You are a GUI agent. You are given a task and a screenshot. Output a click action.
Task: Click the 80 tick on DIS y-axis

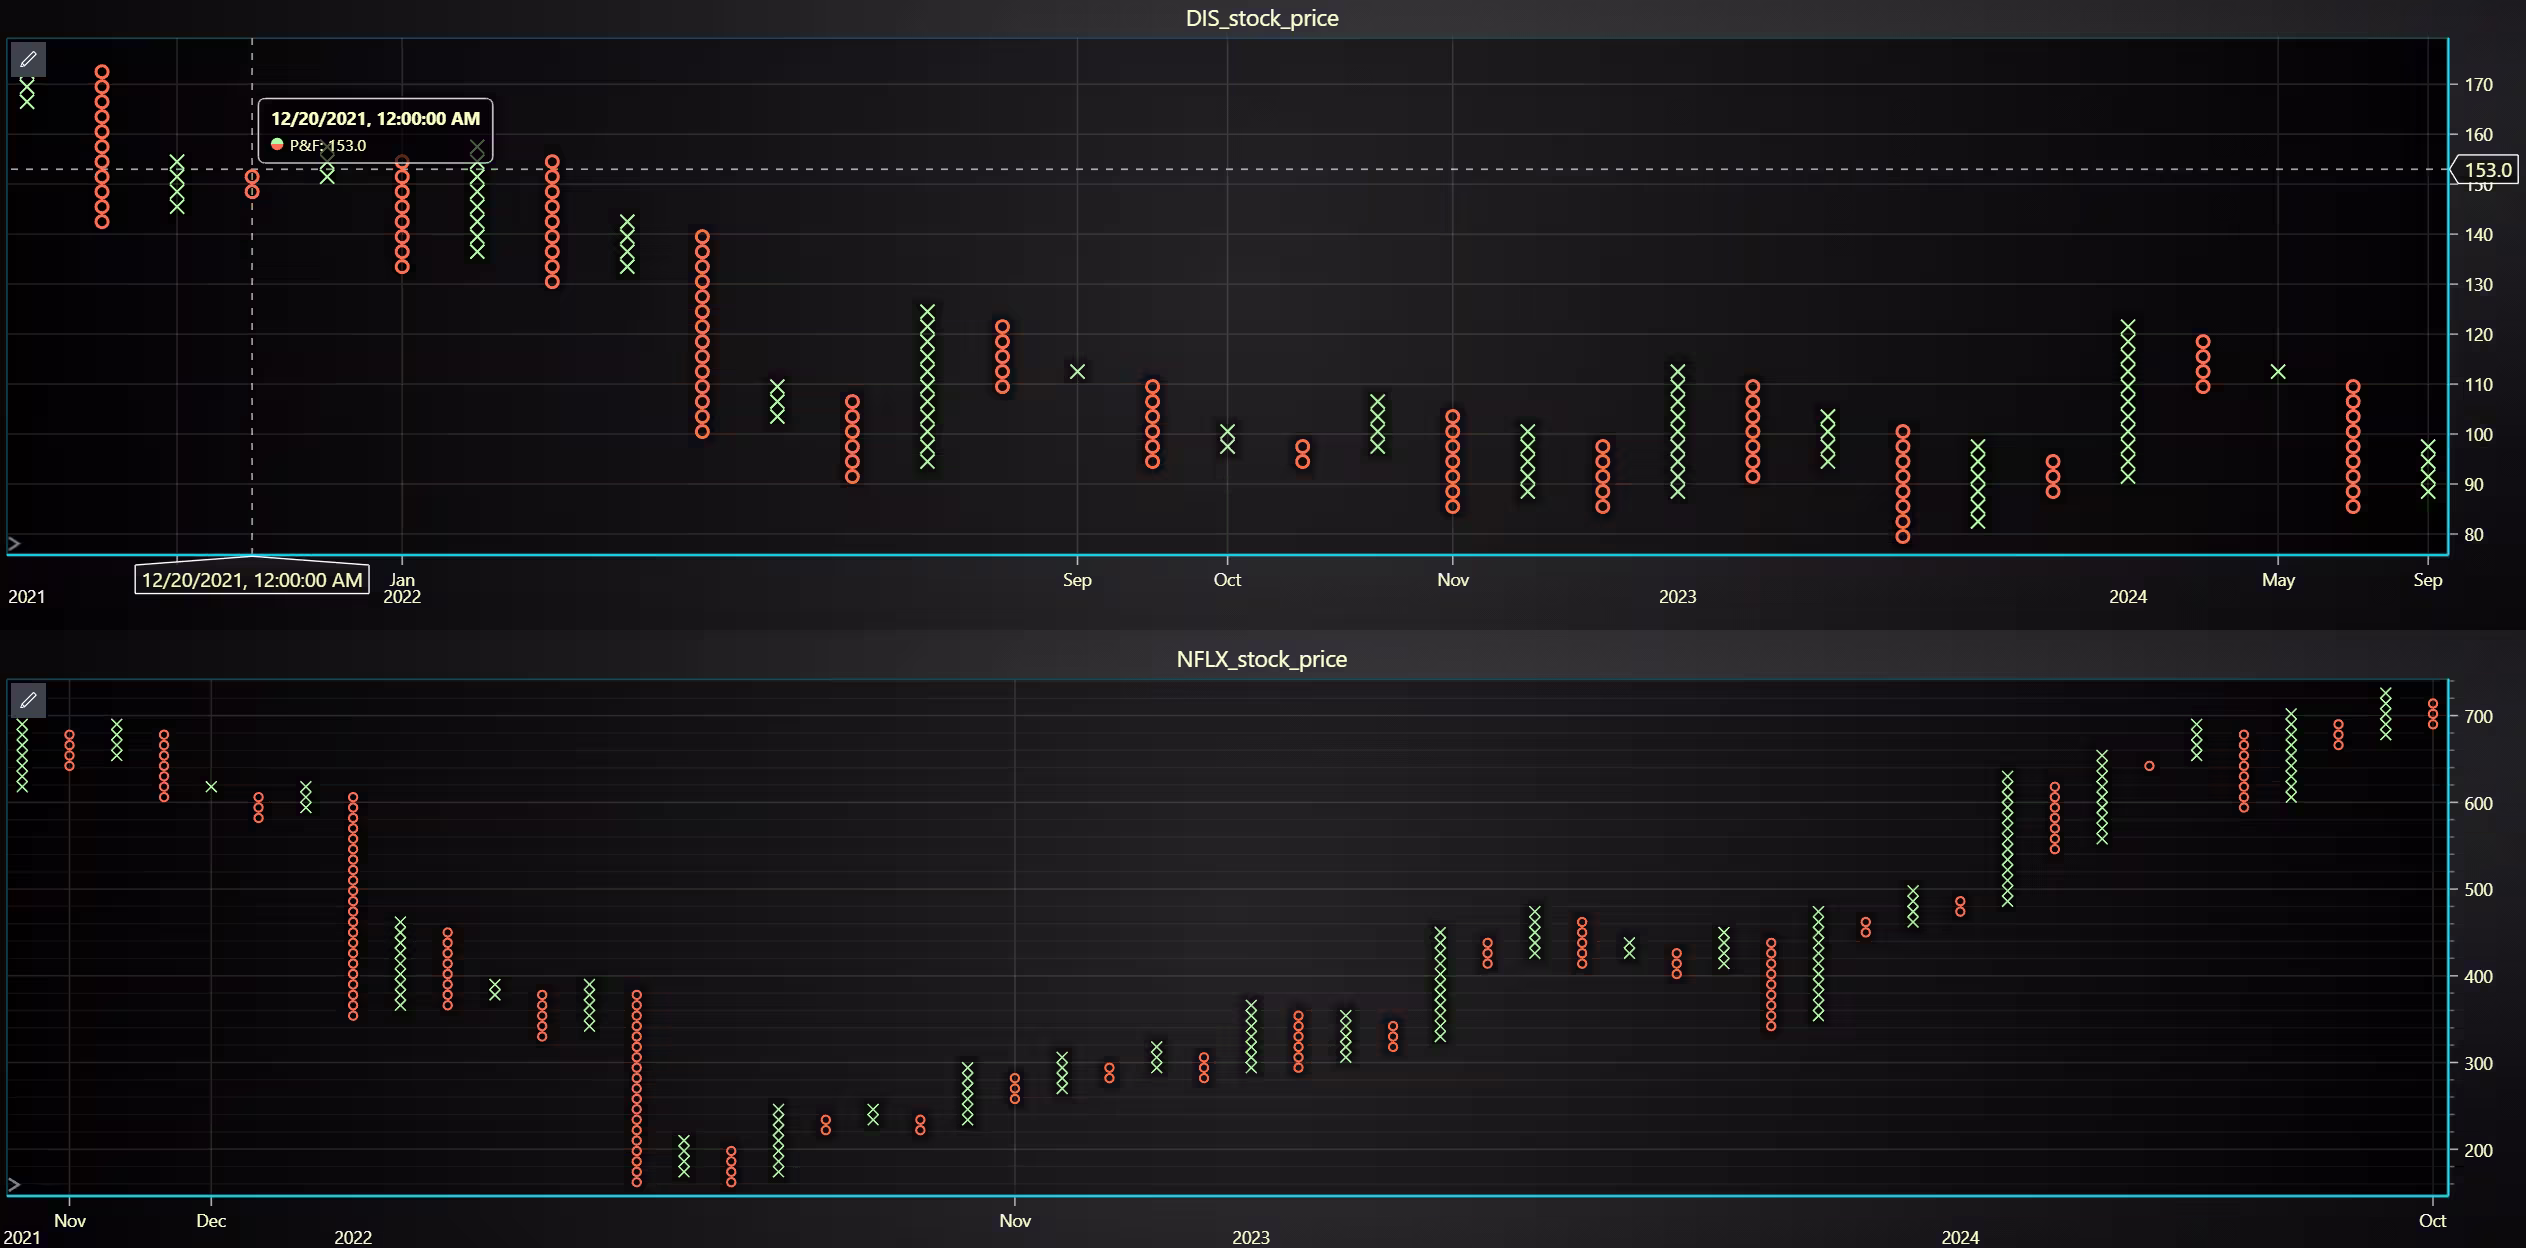point(2474,535)
